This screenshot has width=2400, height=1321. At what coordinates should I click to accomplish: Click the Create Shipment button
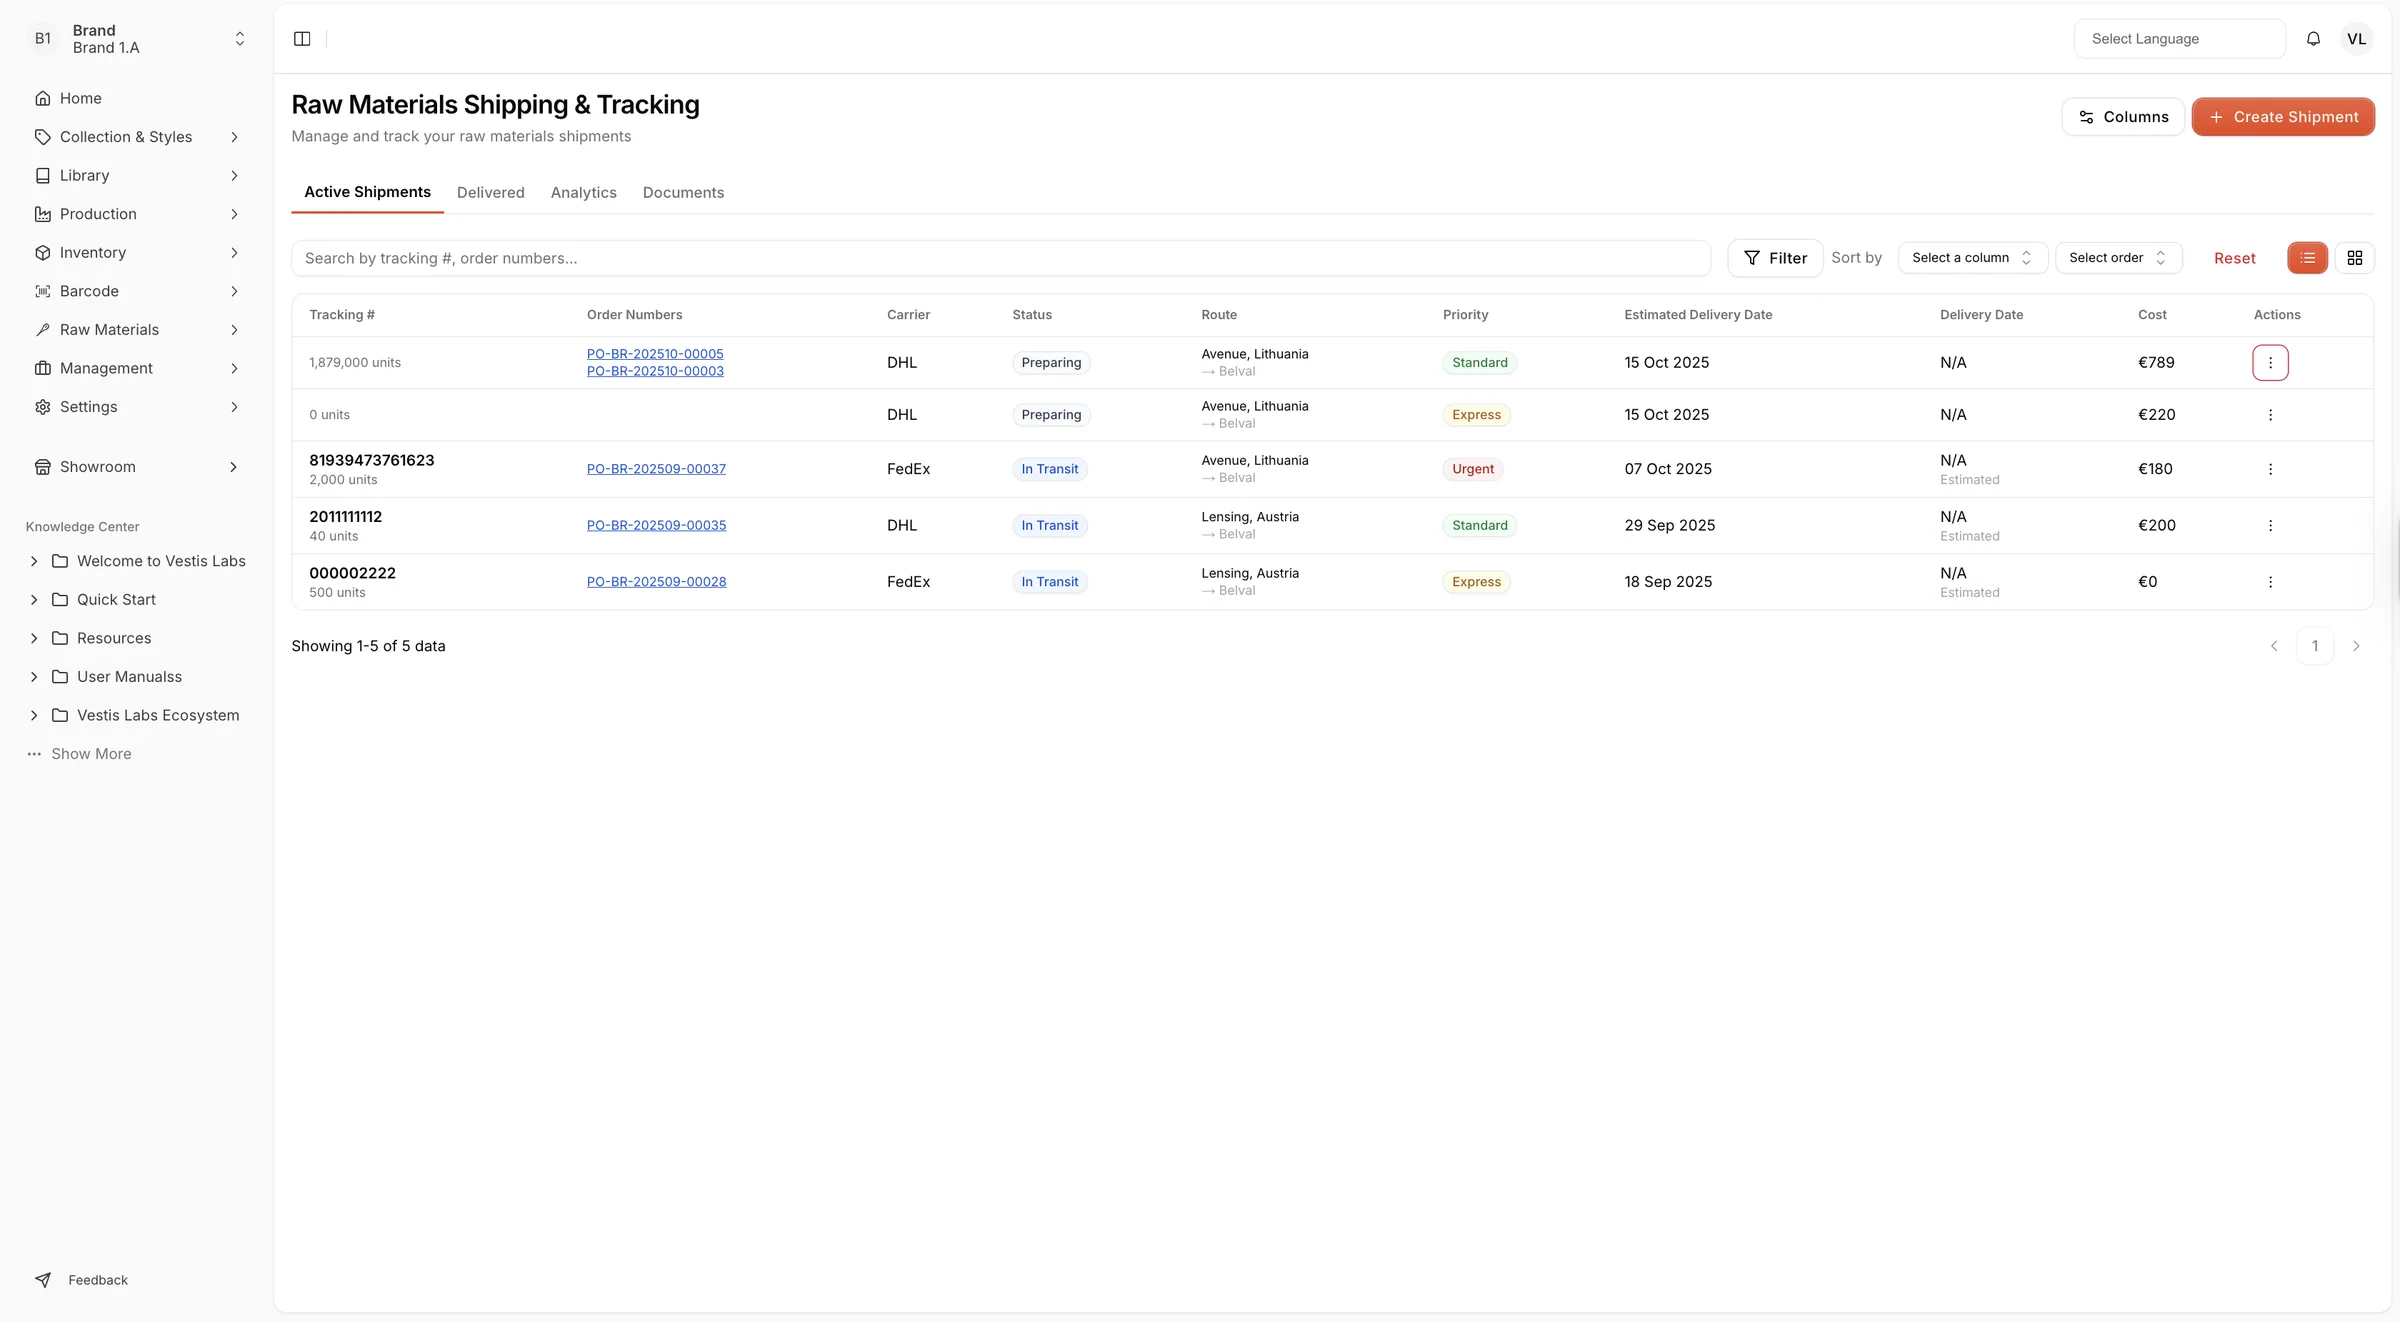pos(2283,117)
